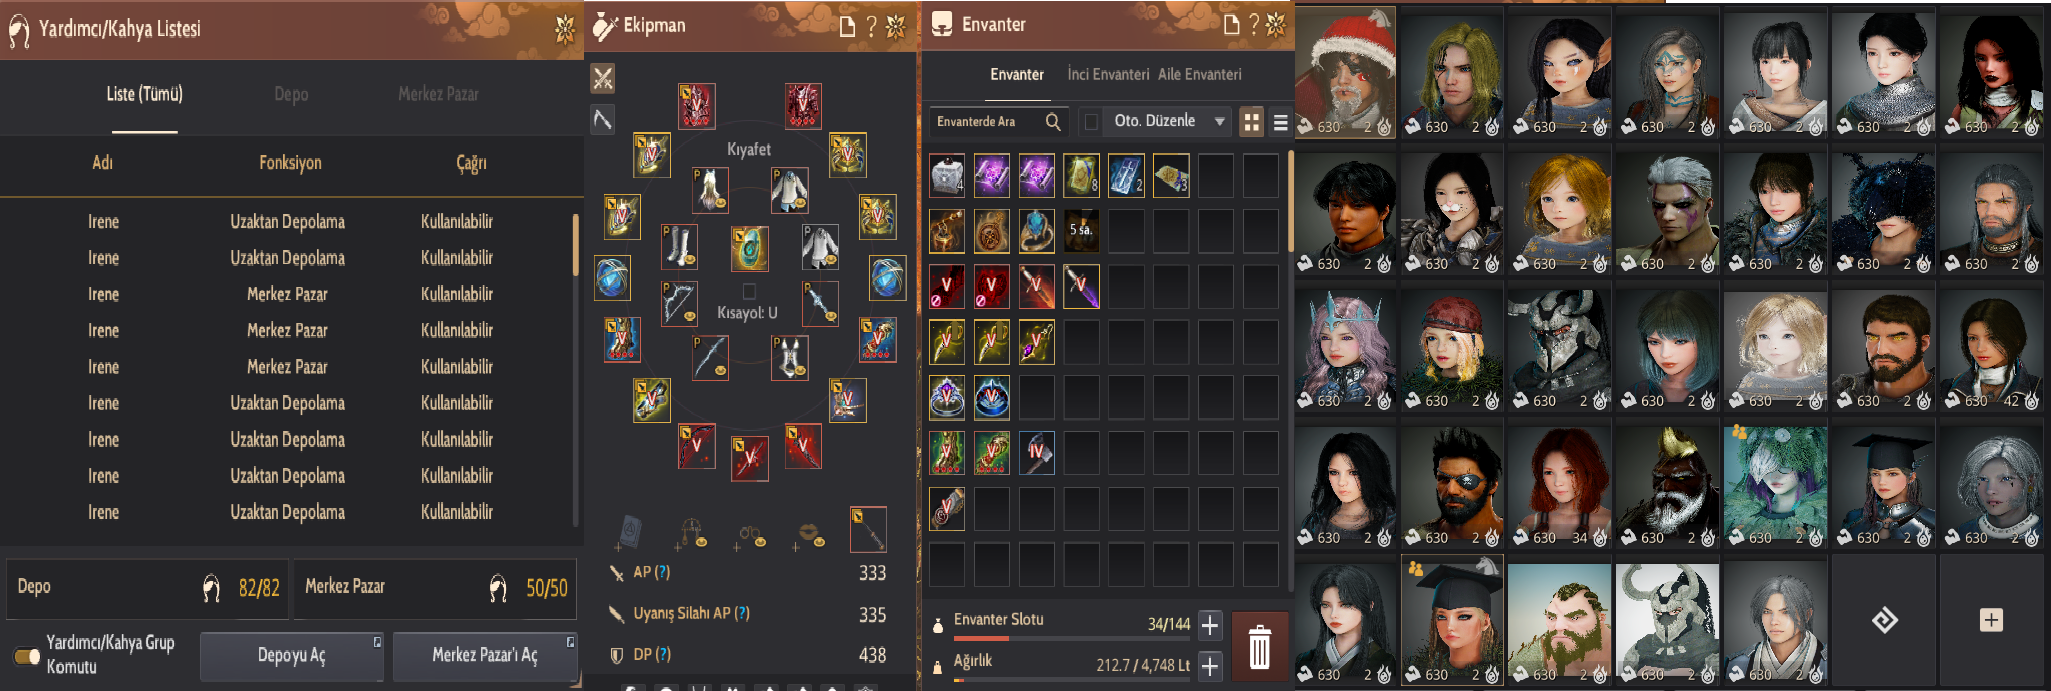Click the diamond arrow icon beside characters
Screen dimensions: 2051x691
(x=1884, y=620)
